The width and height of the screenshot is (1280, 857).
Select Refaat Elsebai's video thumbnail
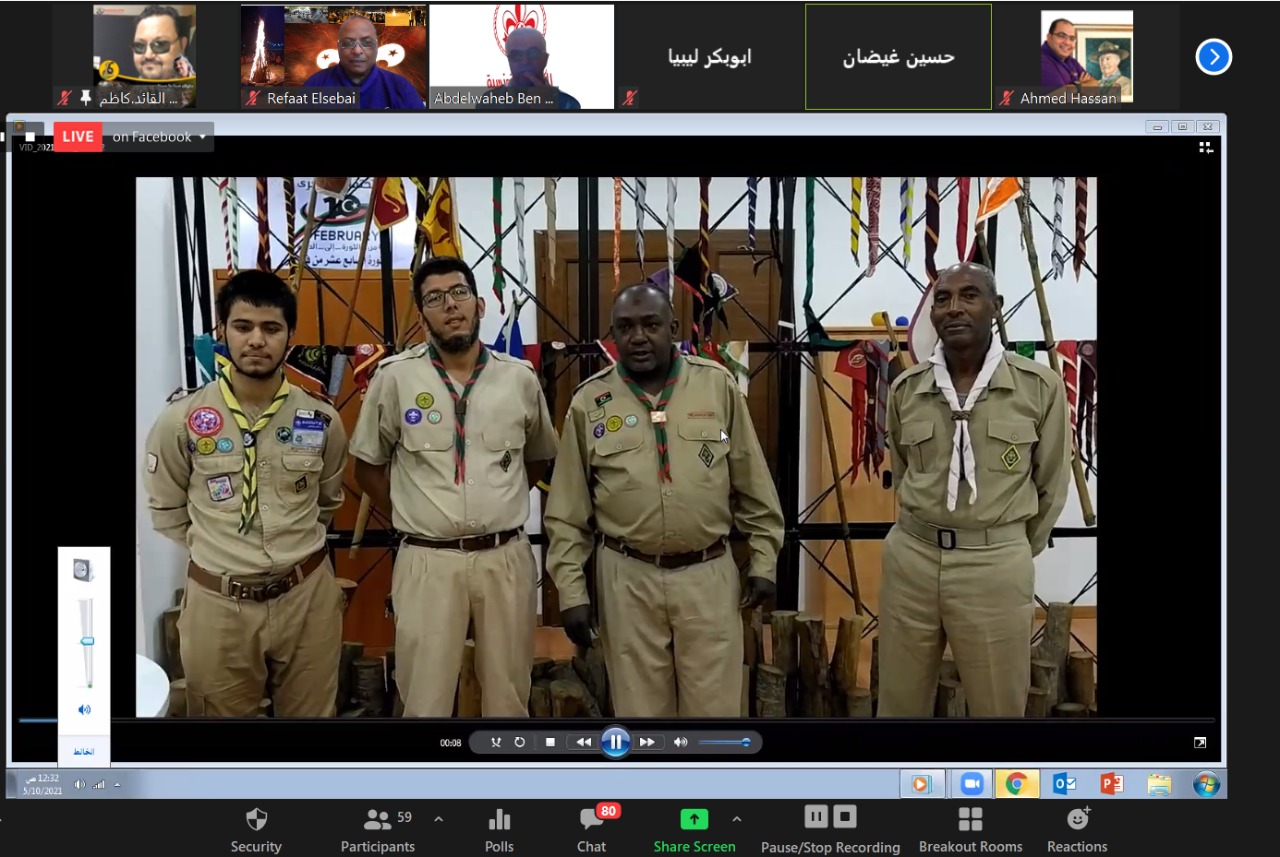coord(333,56)
